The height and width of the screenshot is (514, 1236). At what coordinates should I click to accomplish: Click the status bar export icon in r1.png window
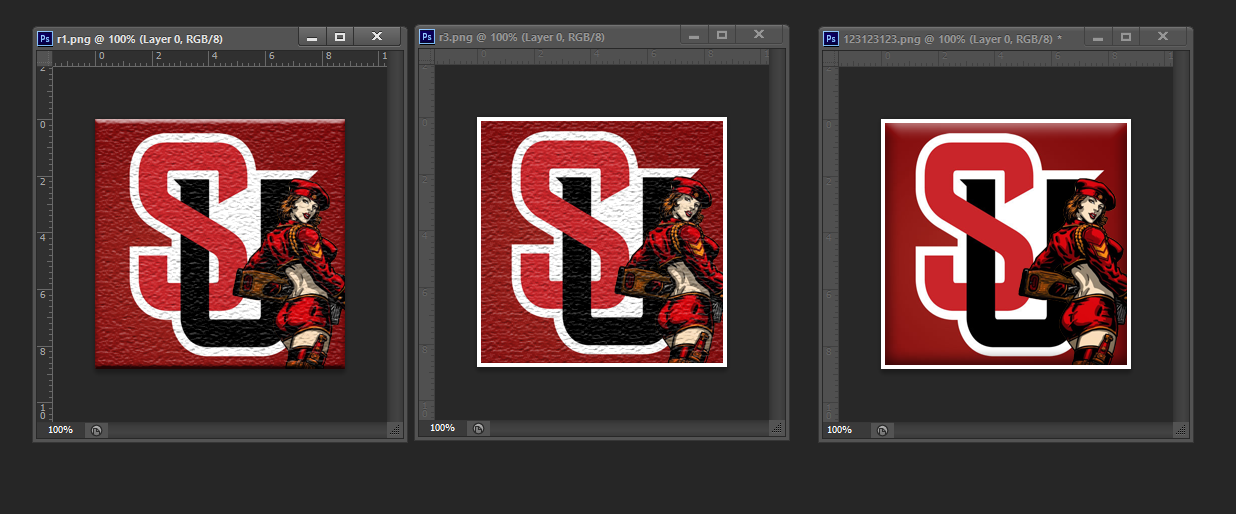click(x=97, y=430)
